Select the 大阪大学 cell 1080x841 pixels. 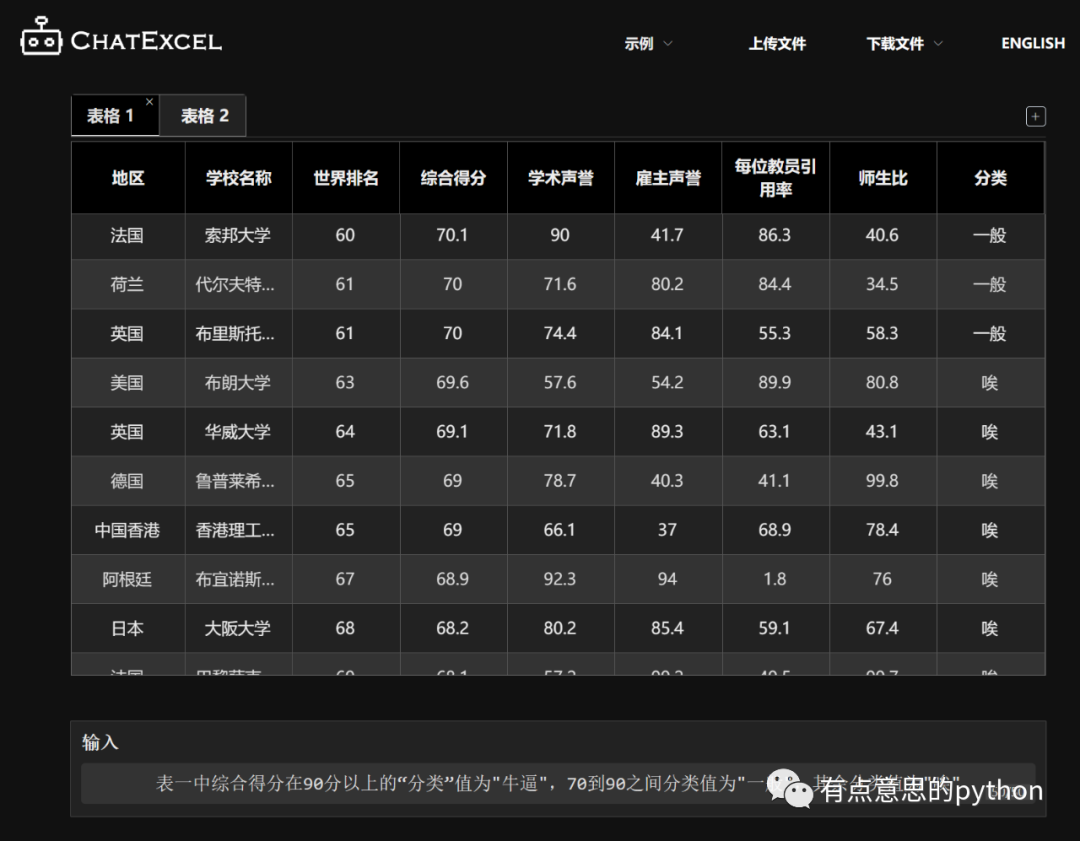pos(238,628)
